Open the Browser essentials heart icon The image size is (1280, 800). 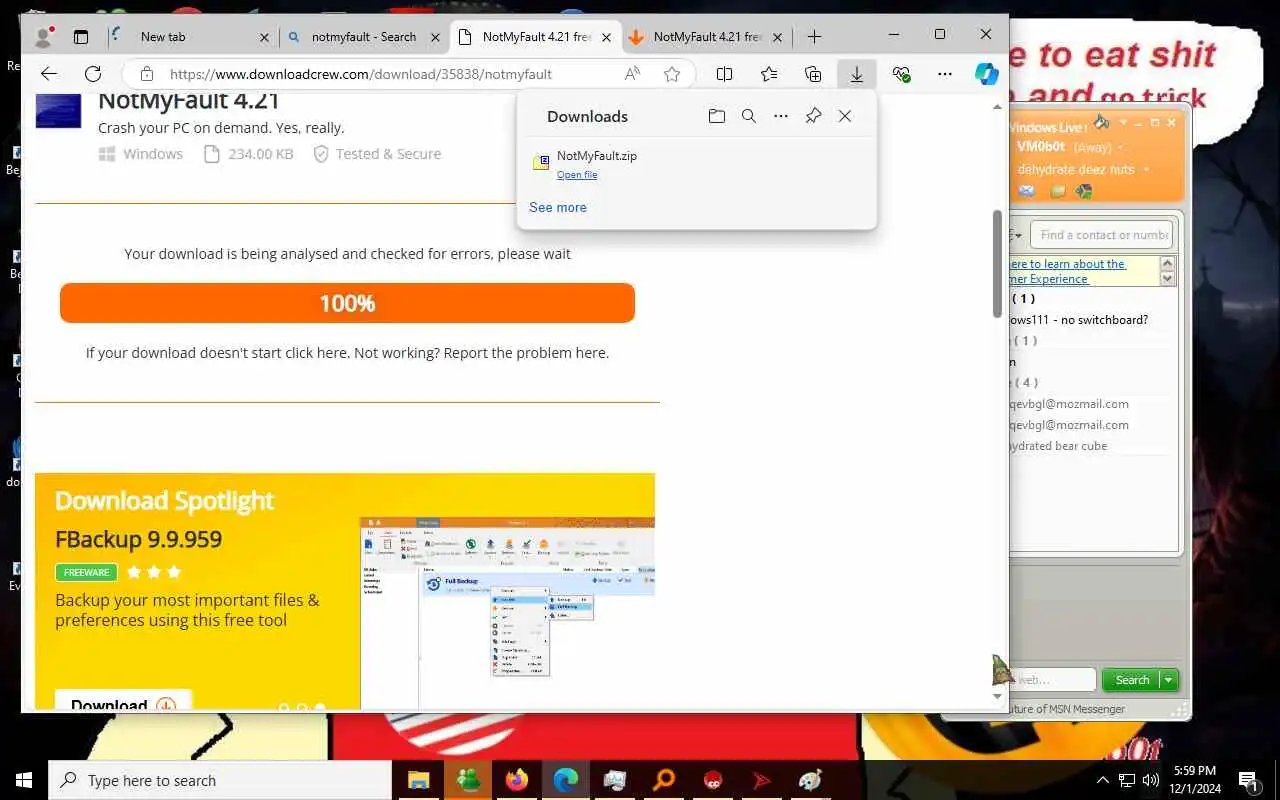[x=901, y=74]
